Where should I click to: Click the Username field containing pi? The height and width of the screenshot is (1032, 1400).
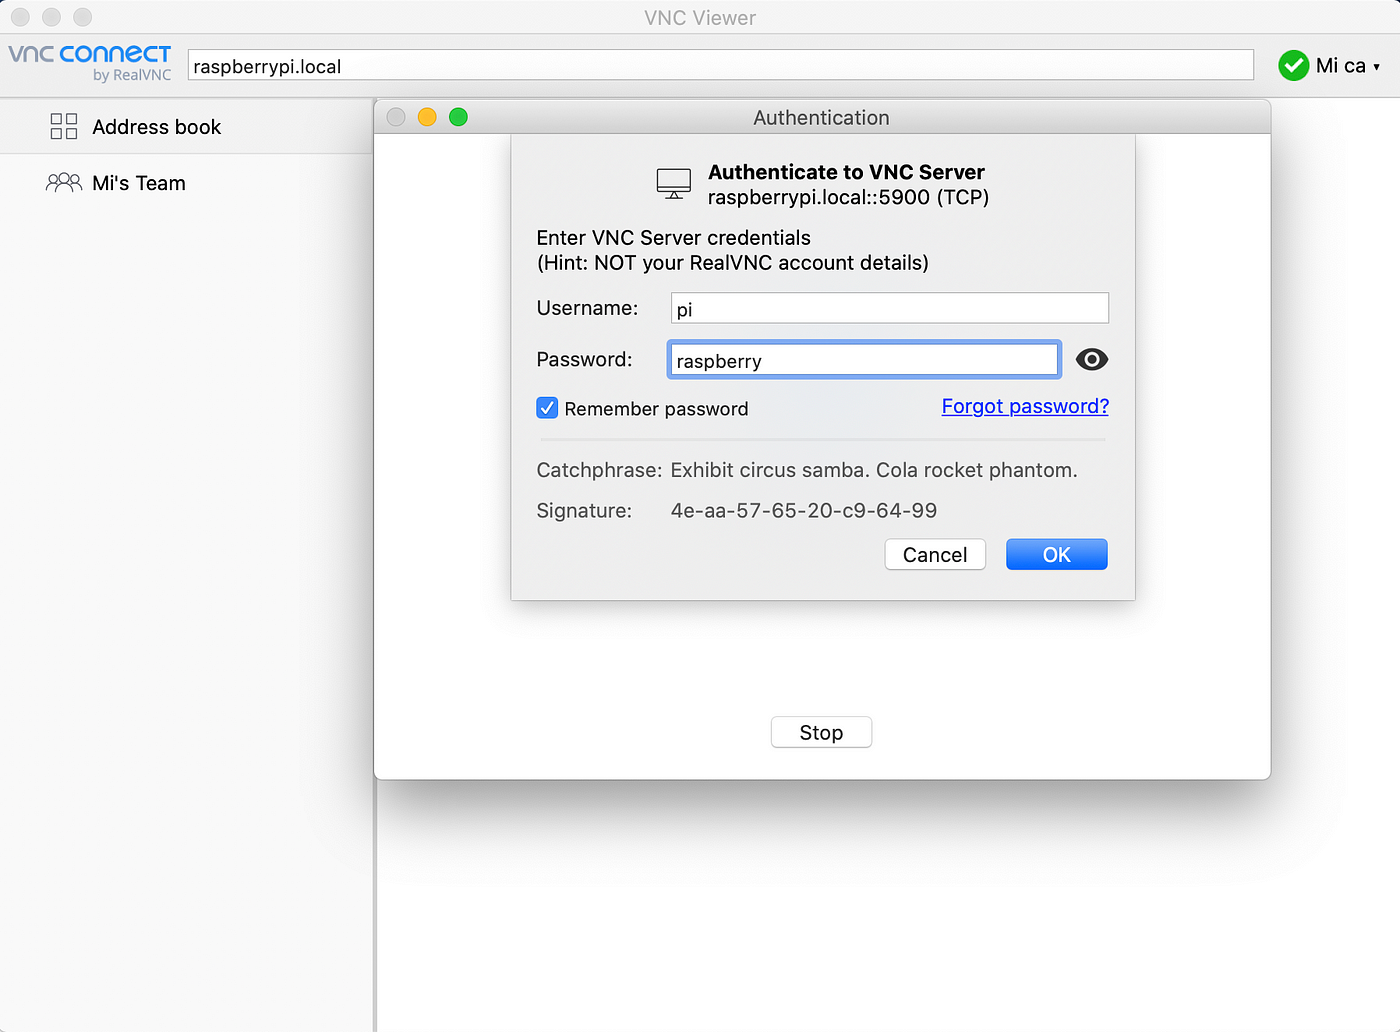coord(889,308)
